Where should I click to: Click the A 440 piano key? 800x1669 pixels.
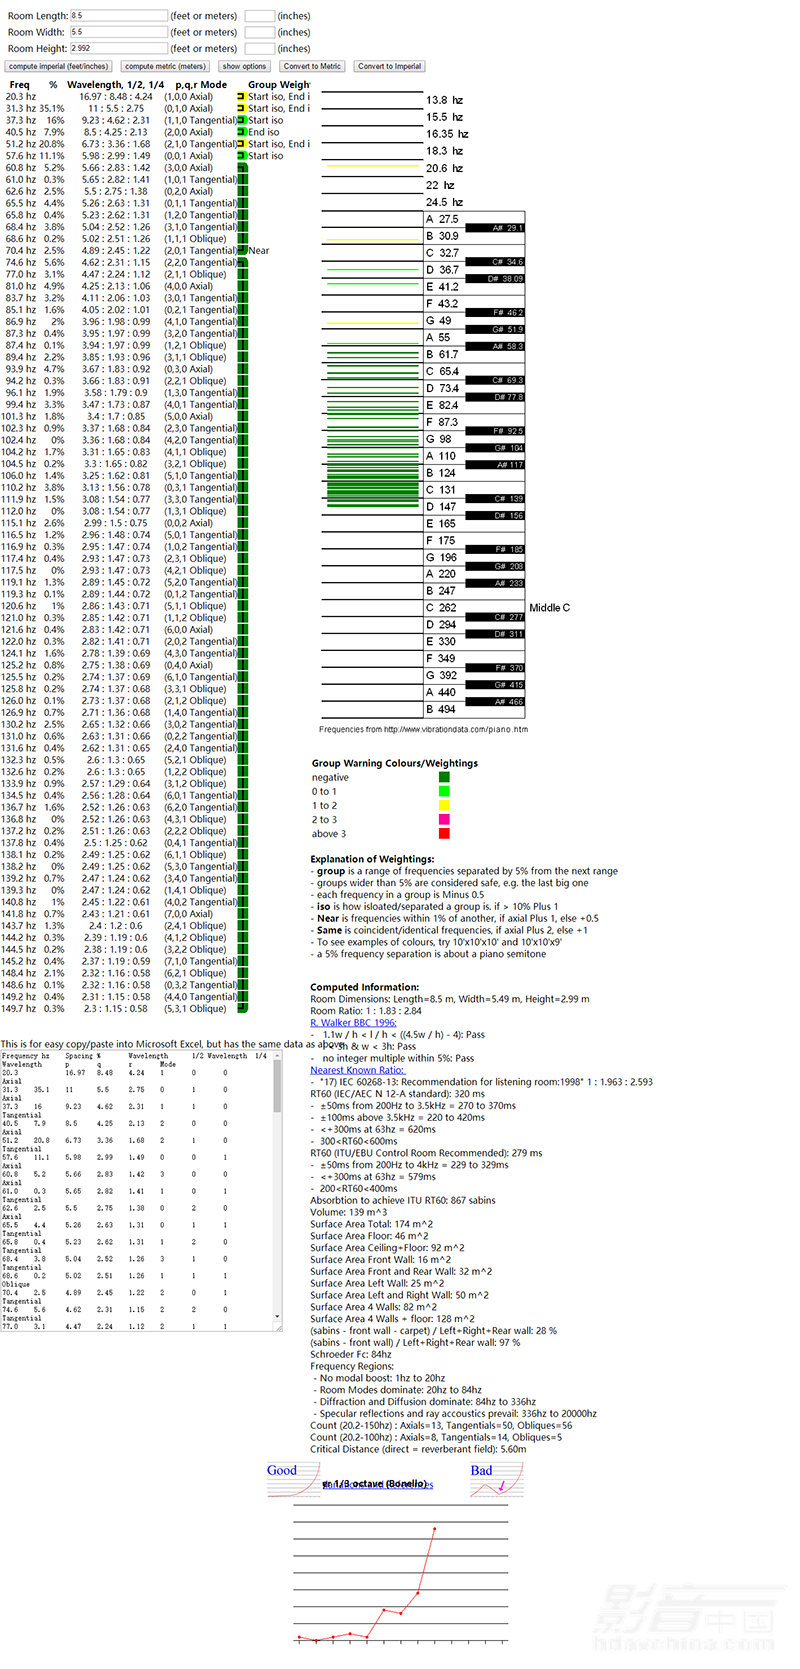click(x=474, y=692)
